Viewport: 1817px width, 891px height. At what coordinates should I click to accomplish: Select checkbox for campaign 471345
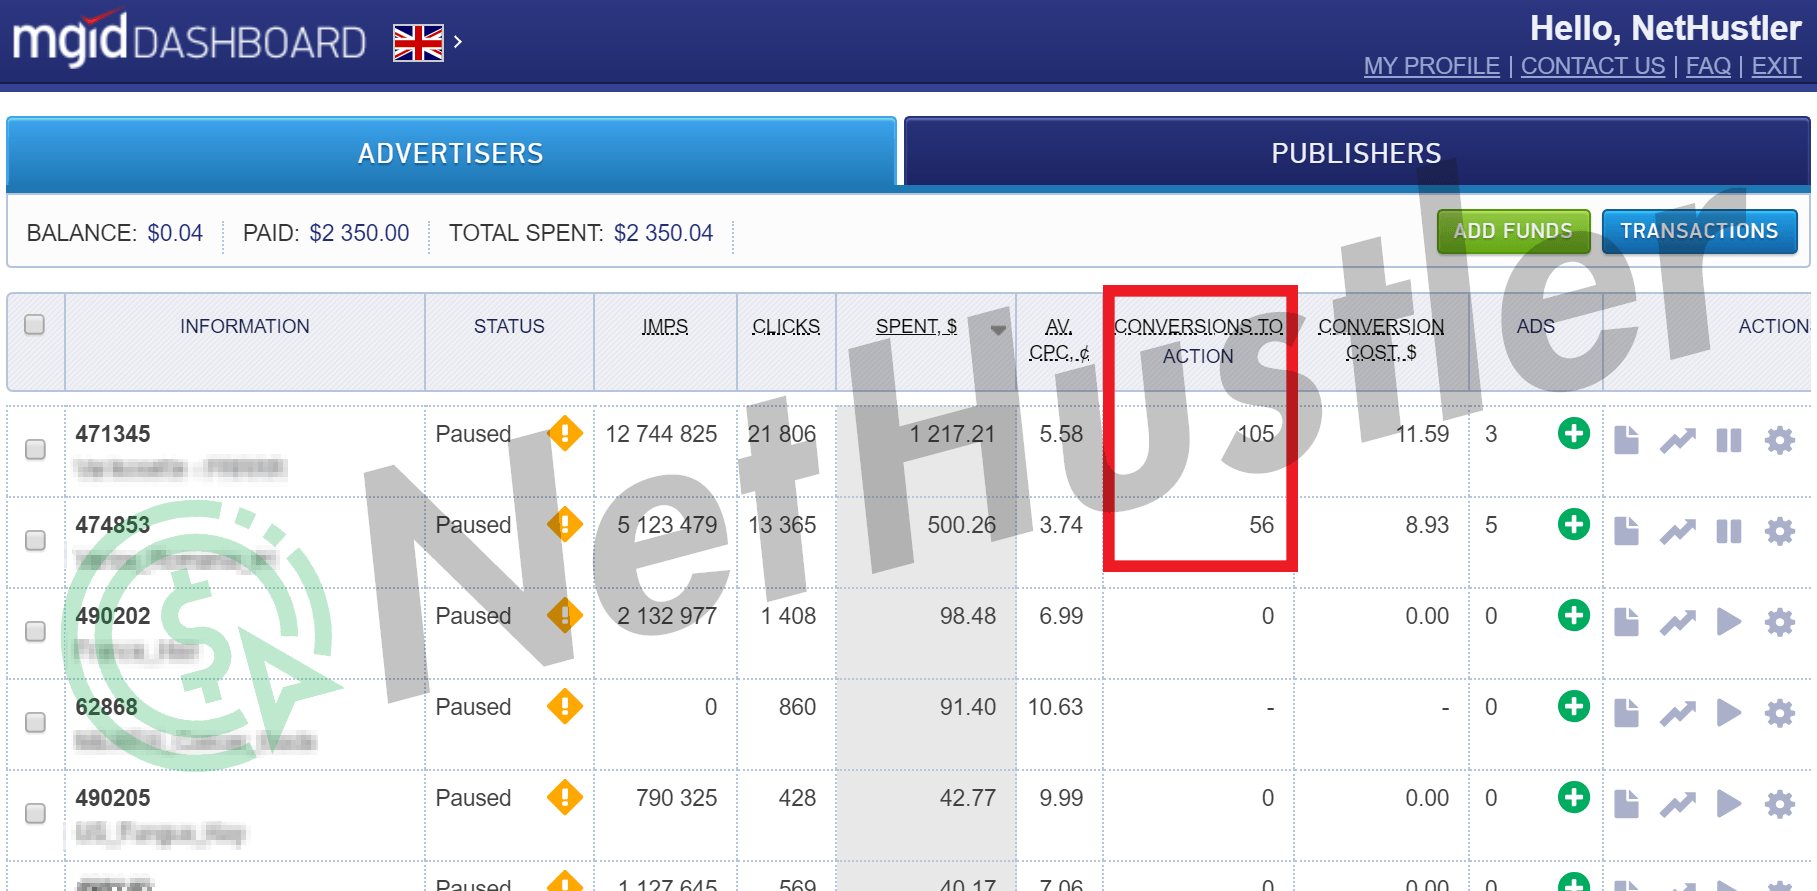point(35,449)
